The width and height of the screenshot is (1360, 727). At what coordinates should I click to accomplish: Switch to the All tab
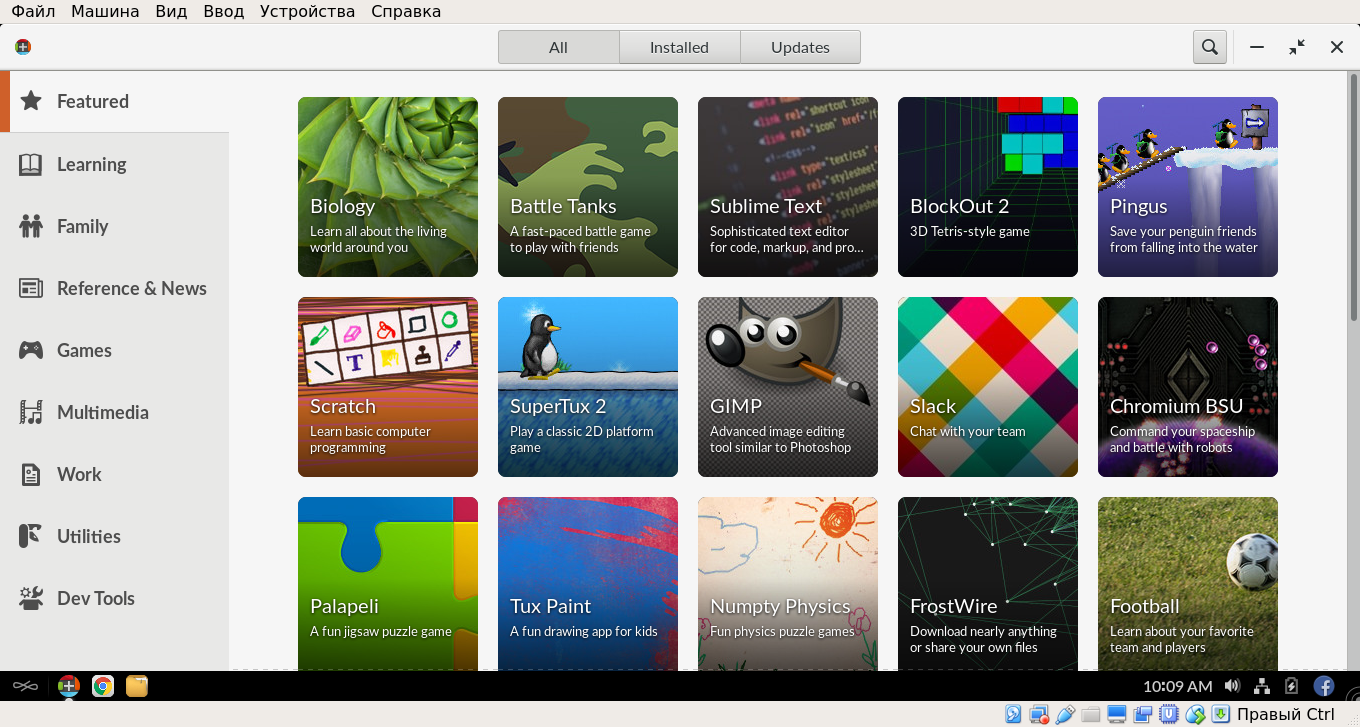[x=558, y=47]
